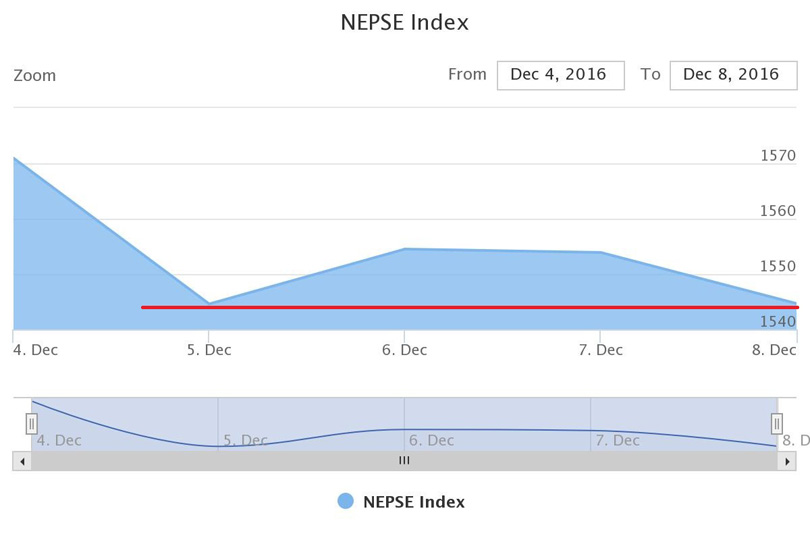Viewport: 810px width, 540px height.
Task: Click the 6. Dec x-axis label on main chart
Action: tap(404, 350)
